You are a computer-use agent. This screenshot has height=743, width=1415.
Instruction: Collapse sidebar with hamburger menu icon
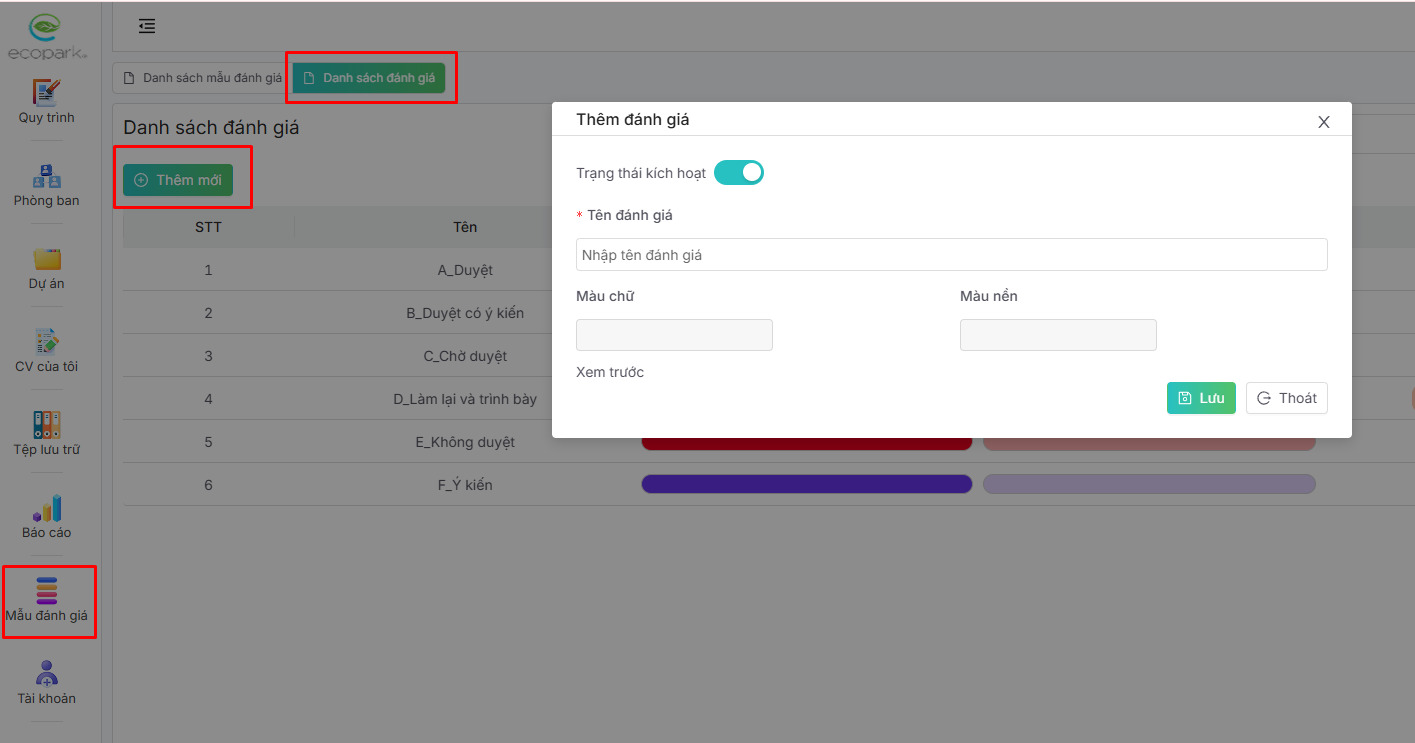coord(147,27)
